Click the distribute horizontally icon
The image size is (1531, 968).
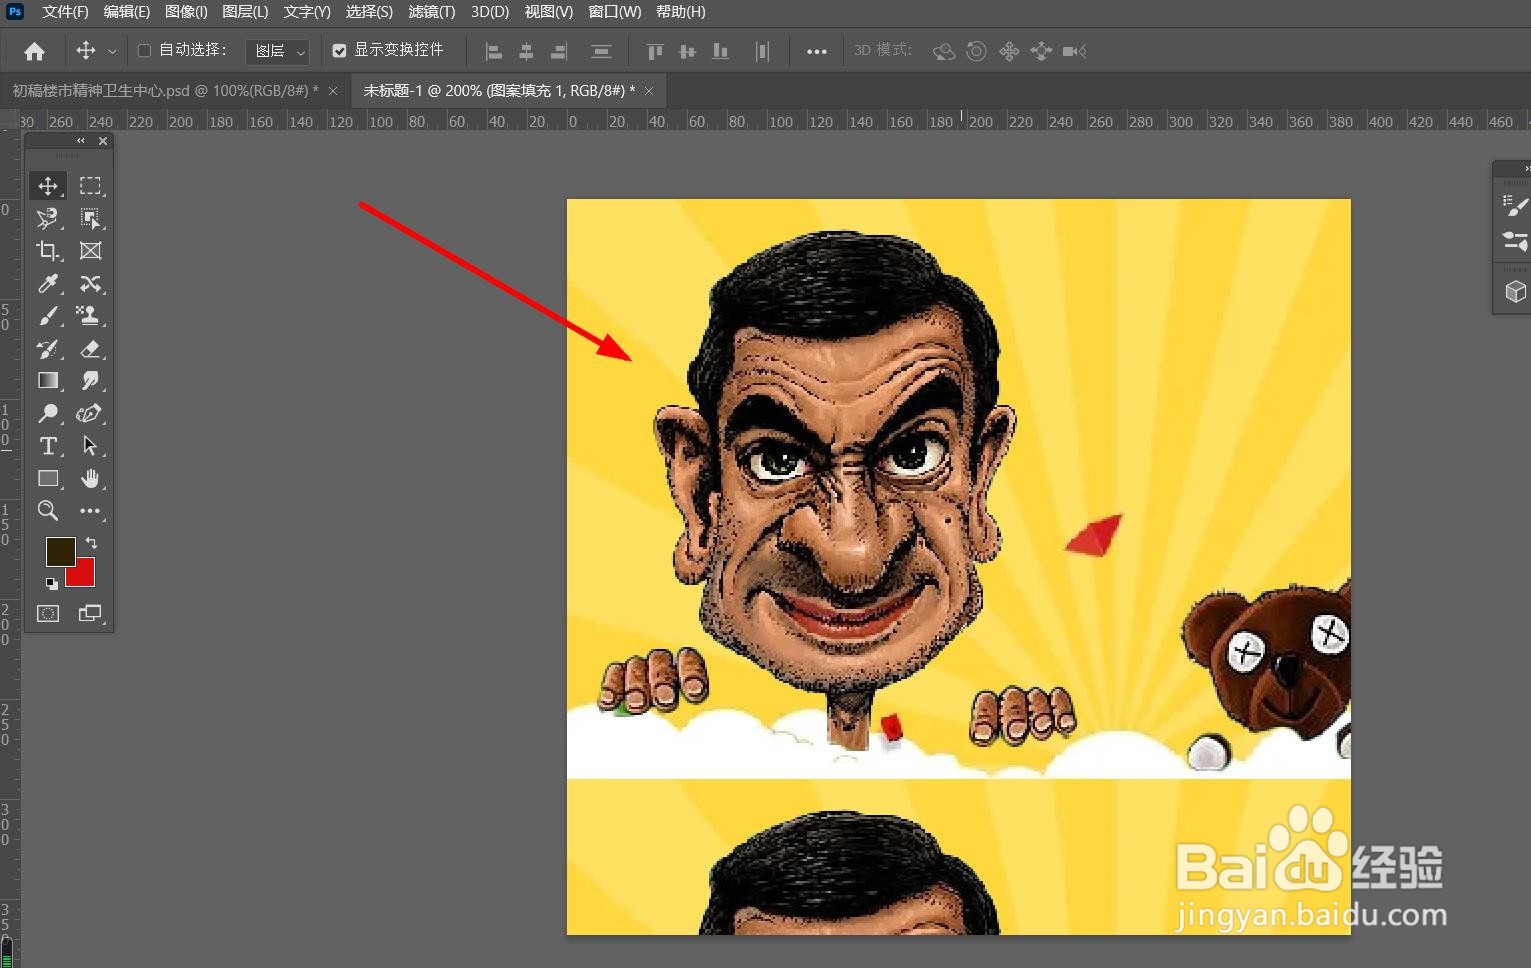pos(762,51)
